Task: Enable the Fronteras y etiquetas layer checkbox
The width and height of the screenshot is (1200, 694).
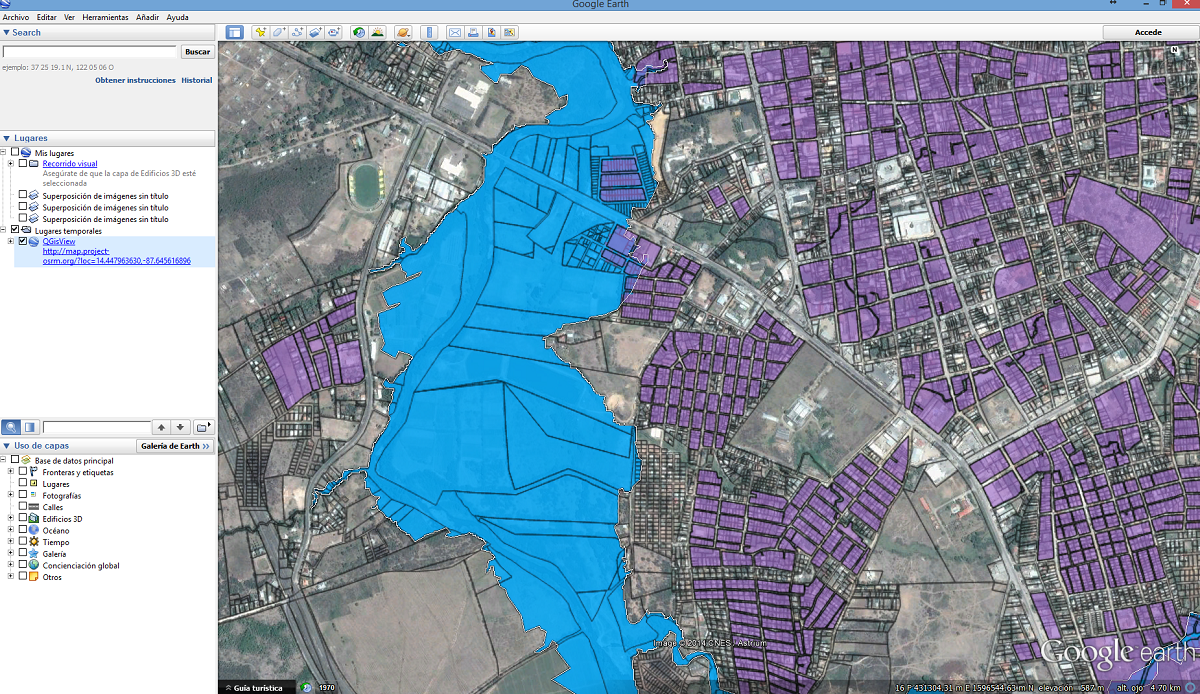Action: [23, 472]
